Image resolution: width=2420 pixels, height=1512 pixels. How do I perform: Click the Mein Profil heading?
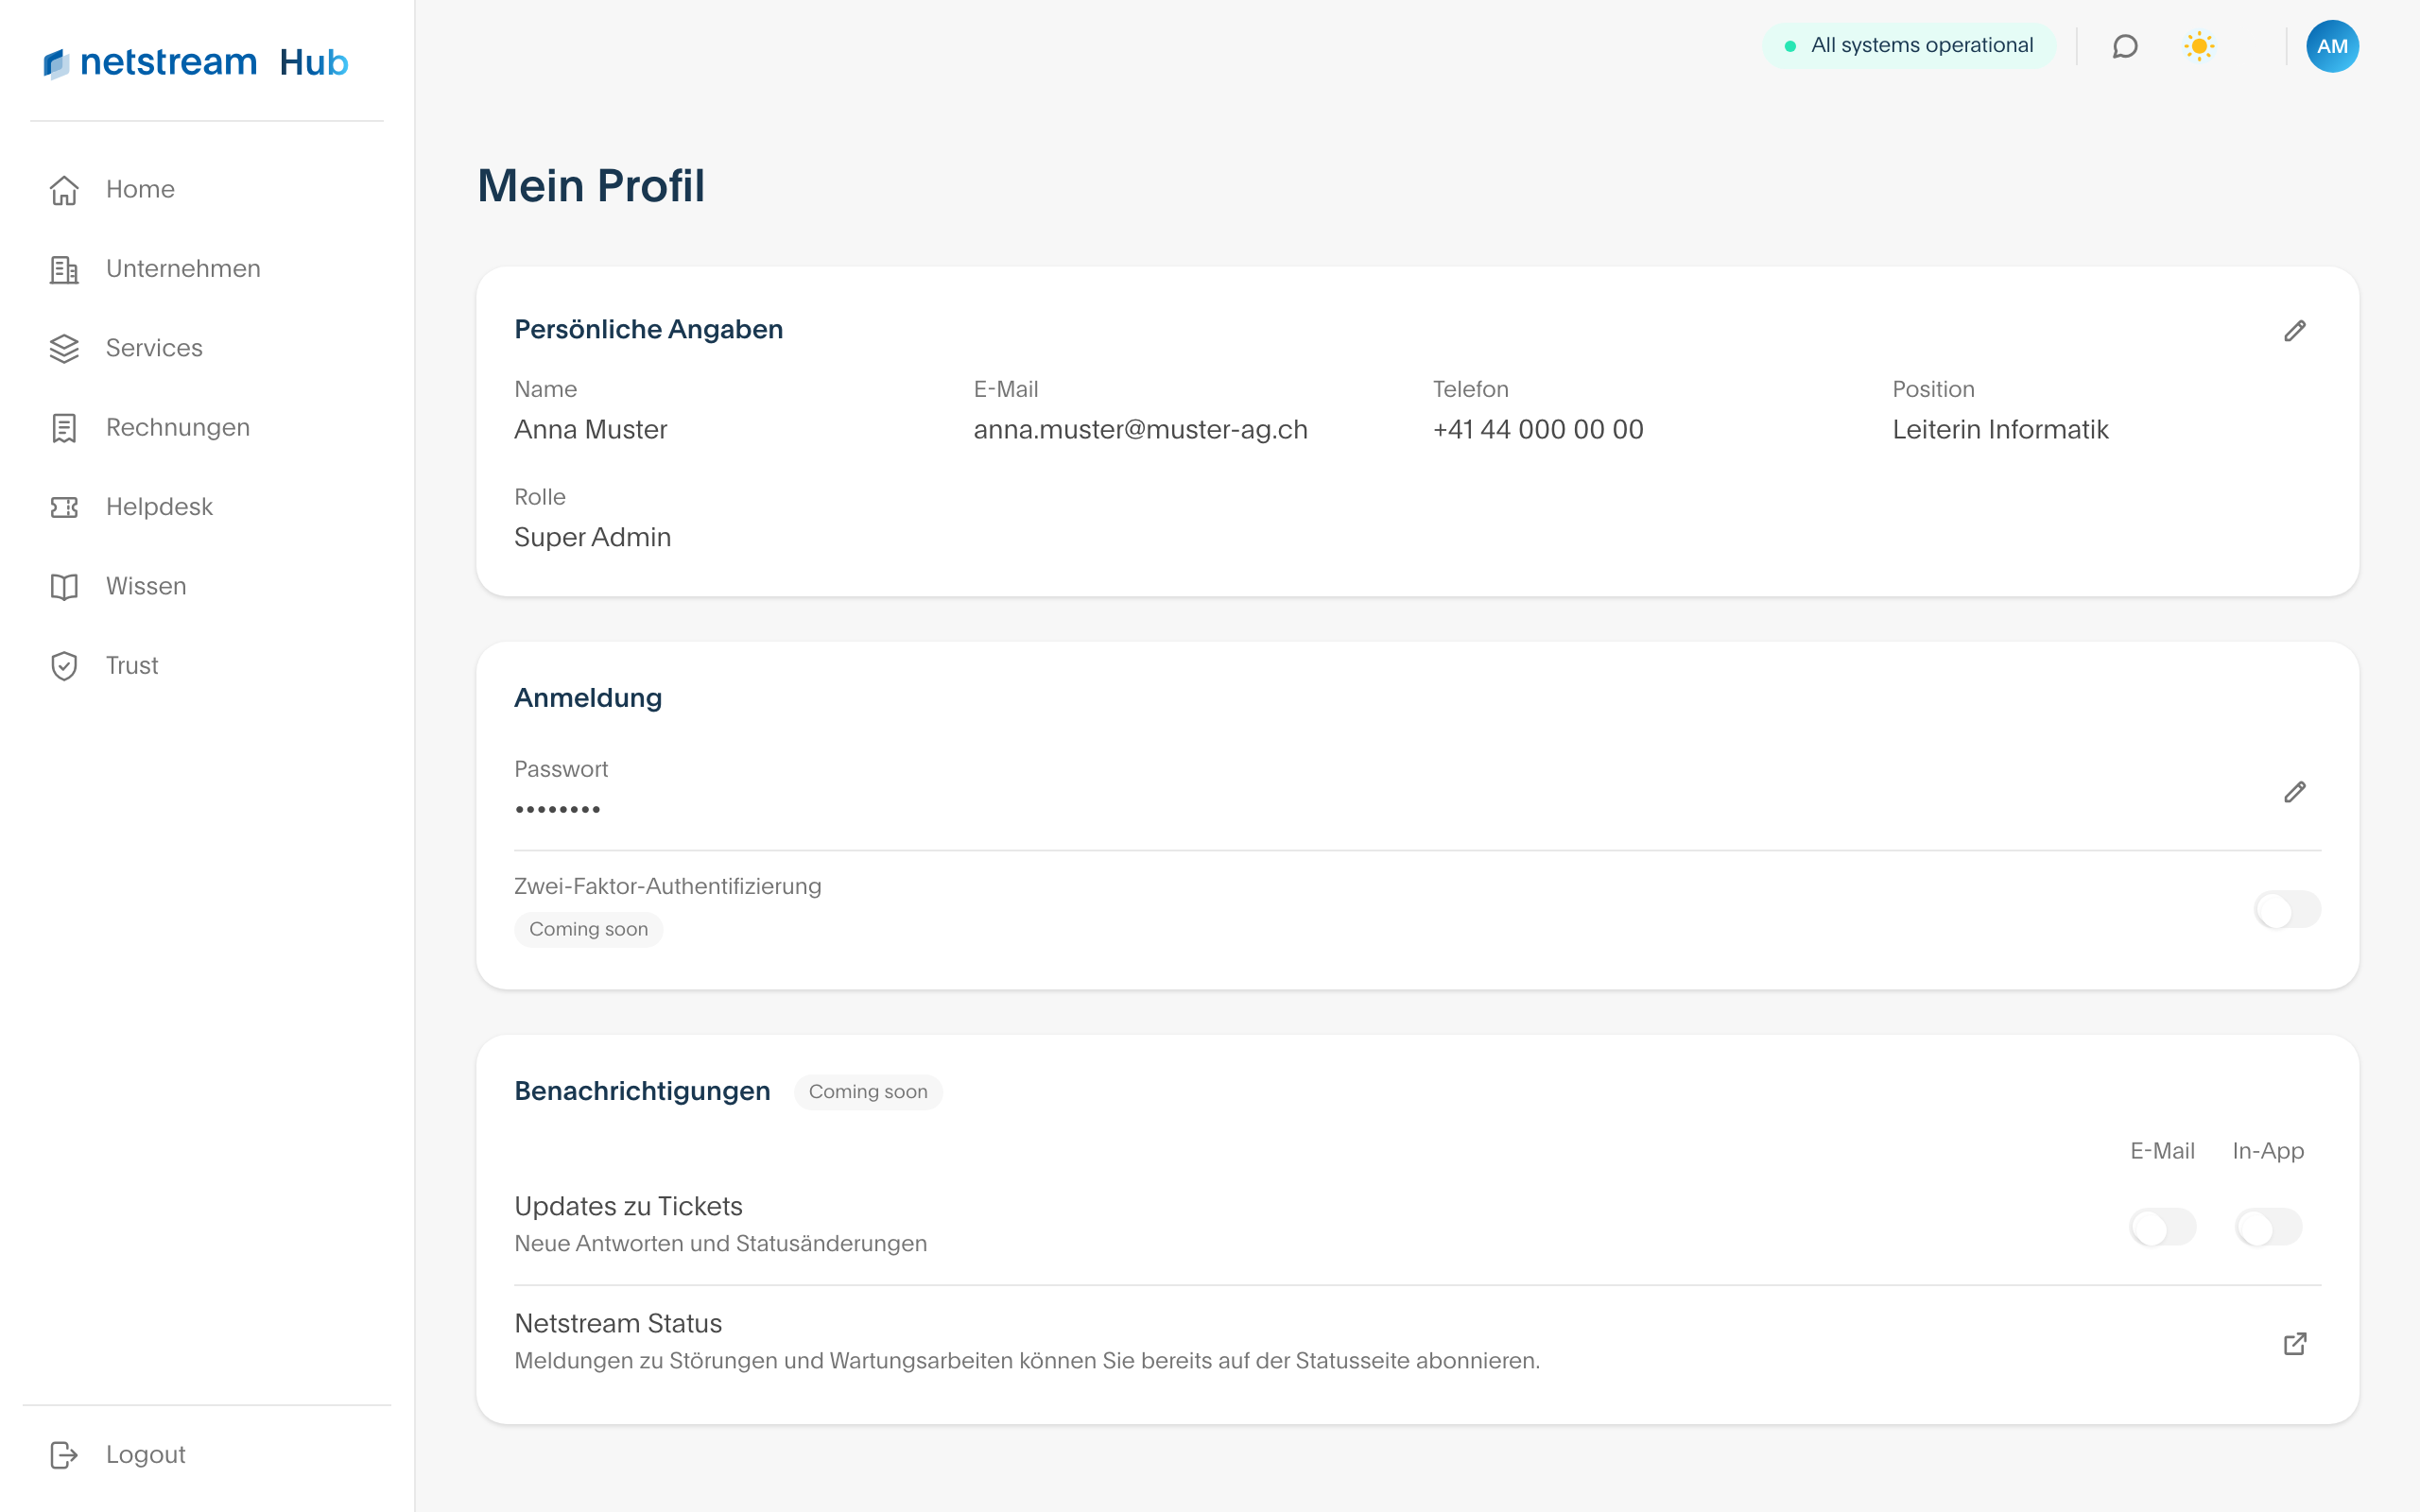[x=591, y=186]
